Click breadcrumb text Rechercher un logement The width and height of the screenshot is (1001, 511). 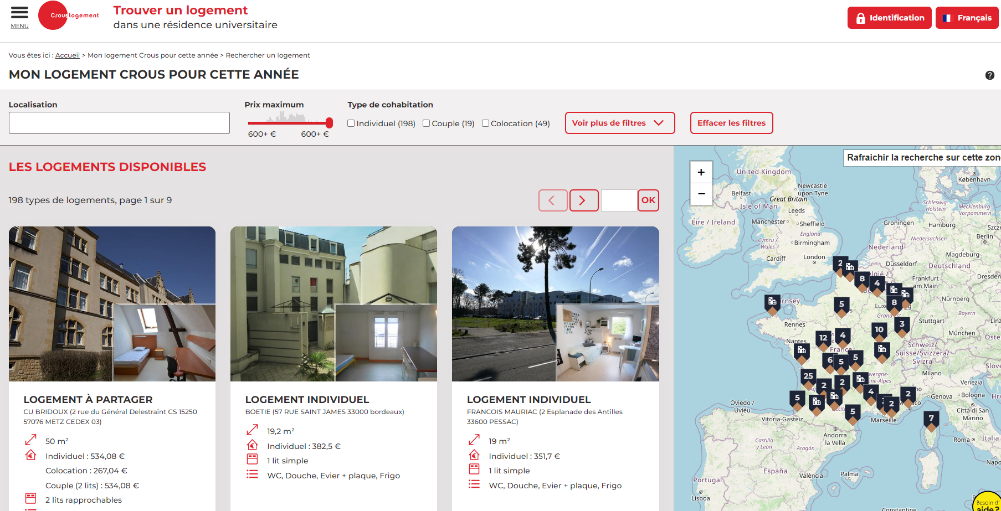pos(267,56)
